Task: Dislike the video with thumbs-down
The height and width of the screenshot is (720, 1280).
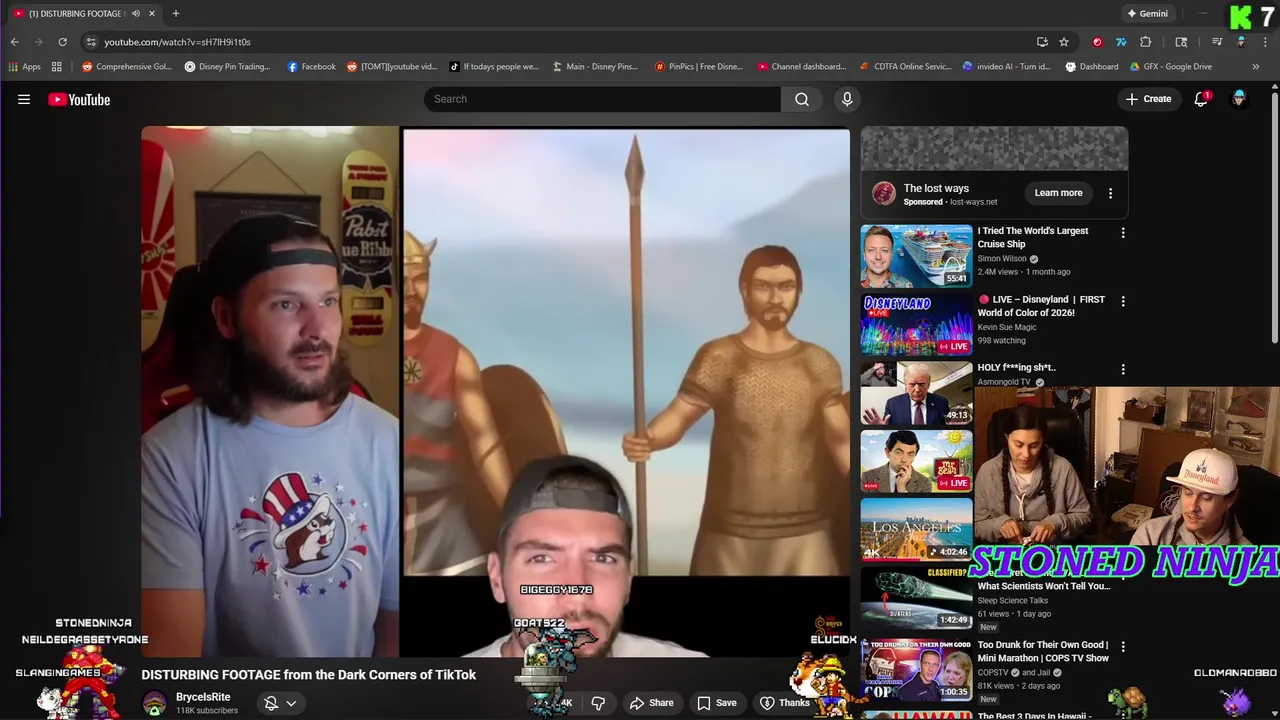Action: pos(598,703)
